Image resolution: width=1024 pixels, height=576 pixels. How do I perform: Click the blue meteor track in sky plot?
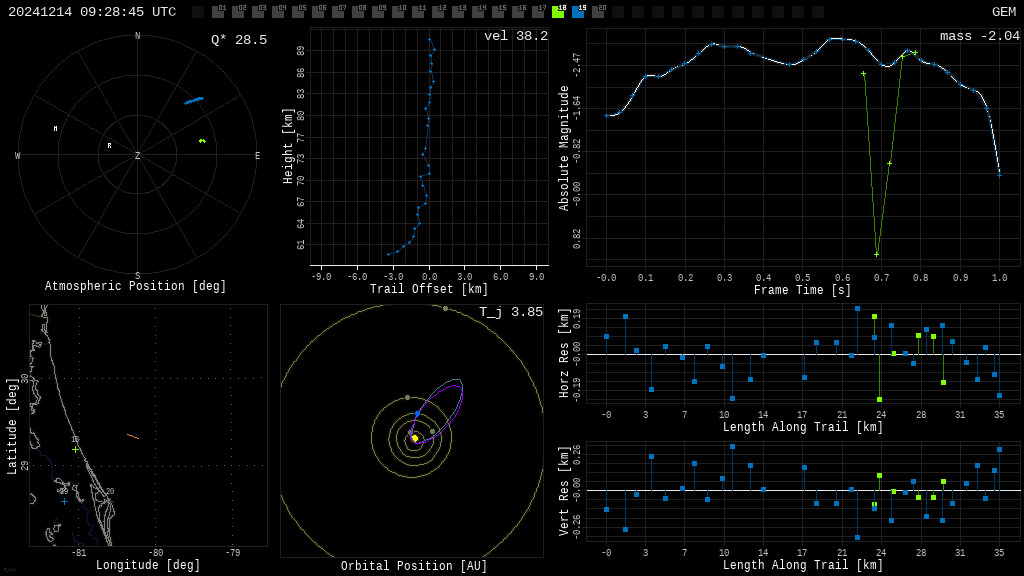pyautogui.click(x=194, y=100)
